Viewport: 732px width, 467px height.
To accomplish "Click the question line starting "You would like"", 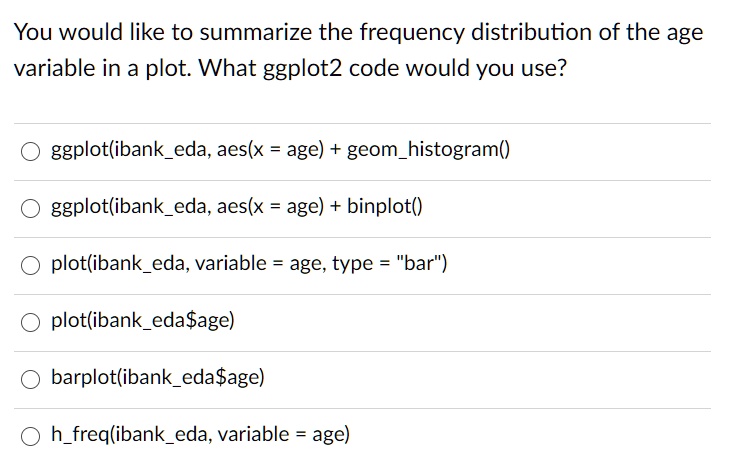I will coord(358,33).
